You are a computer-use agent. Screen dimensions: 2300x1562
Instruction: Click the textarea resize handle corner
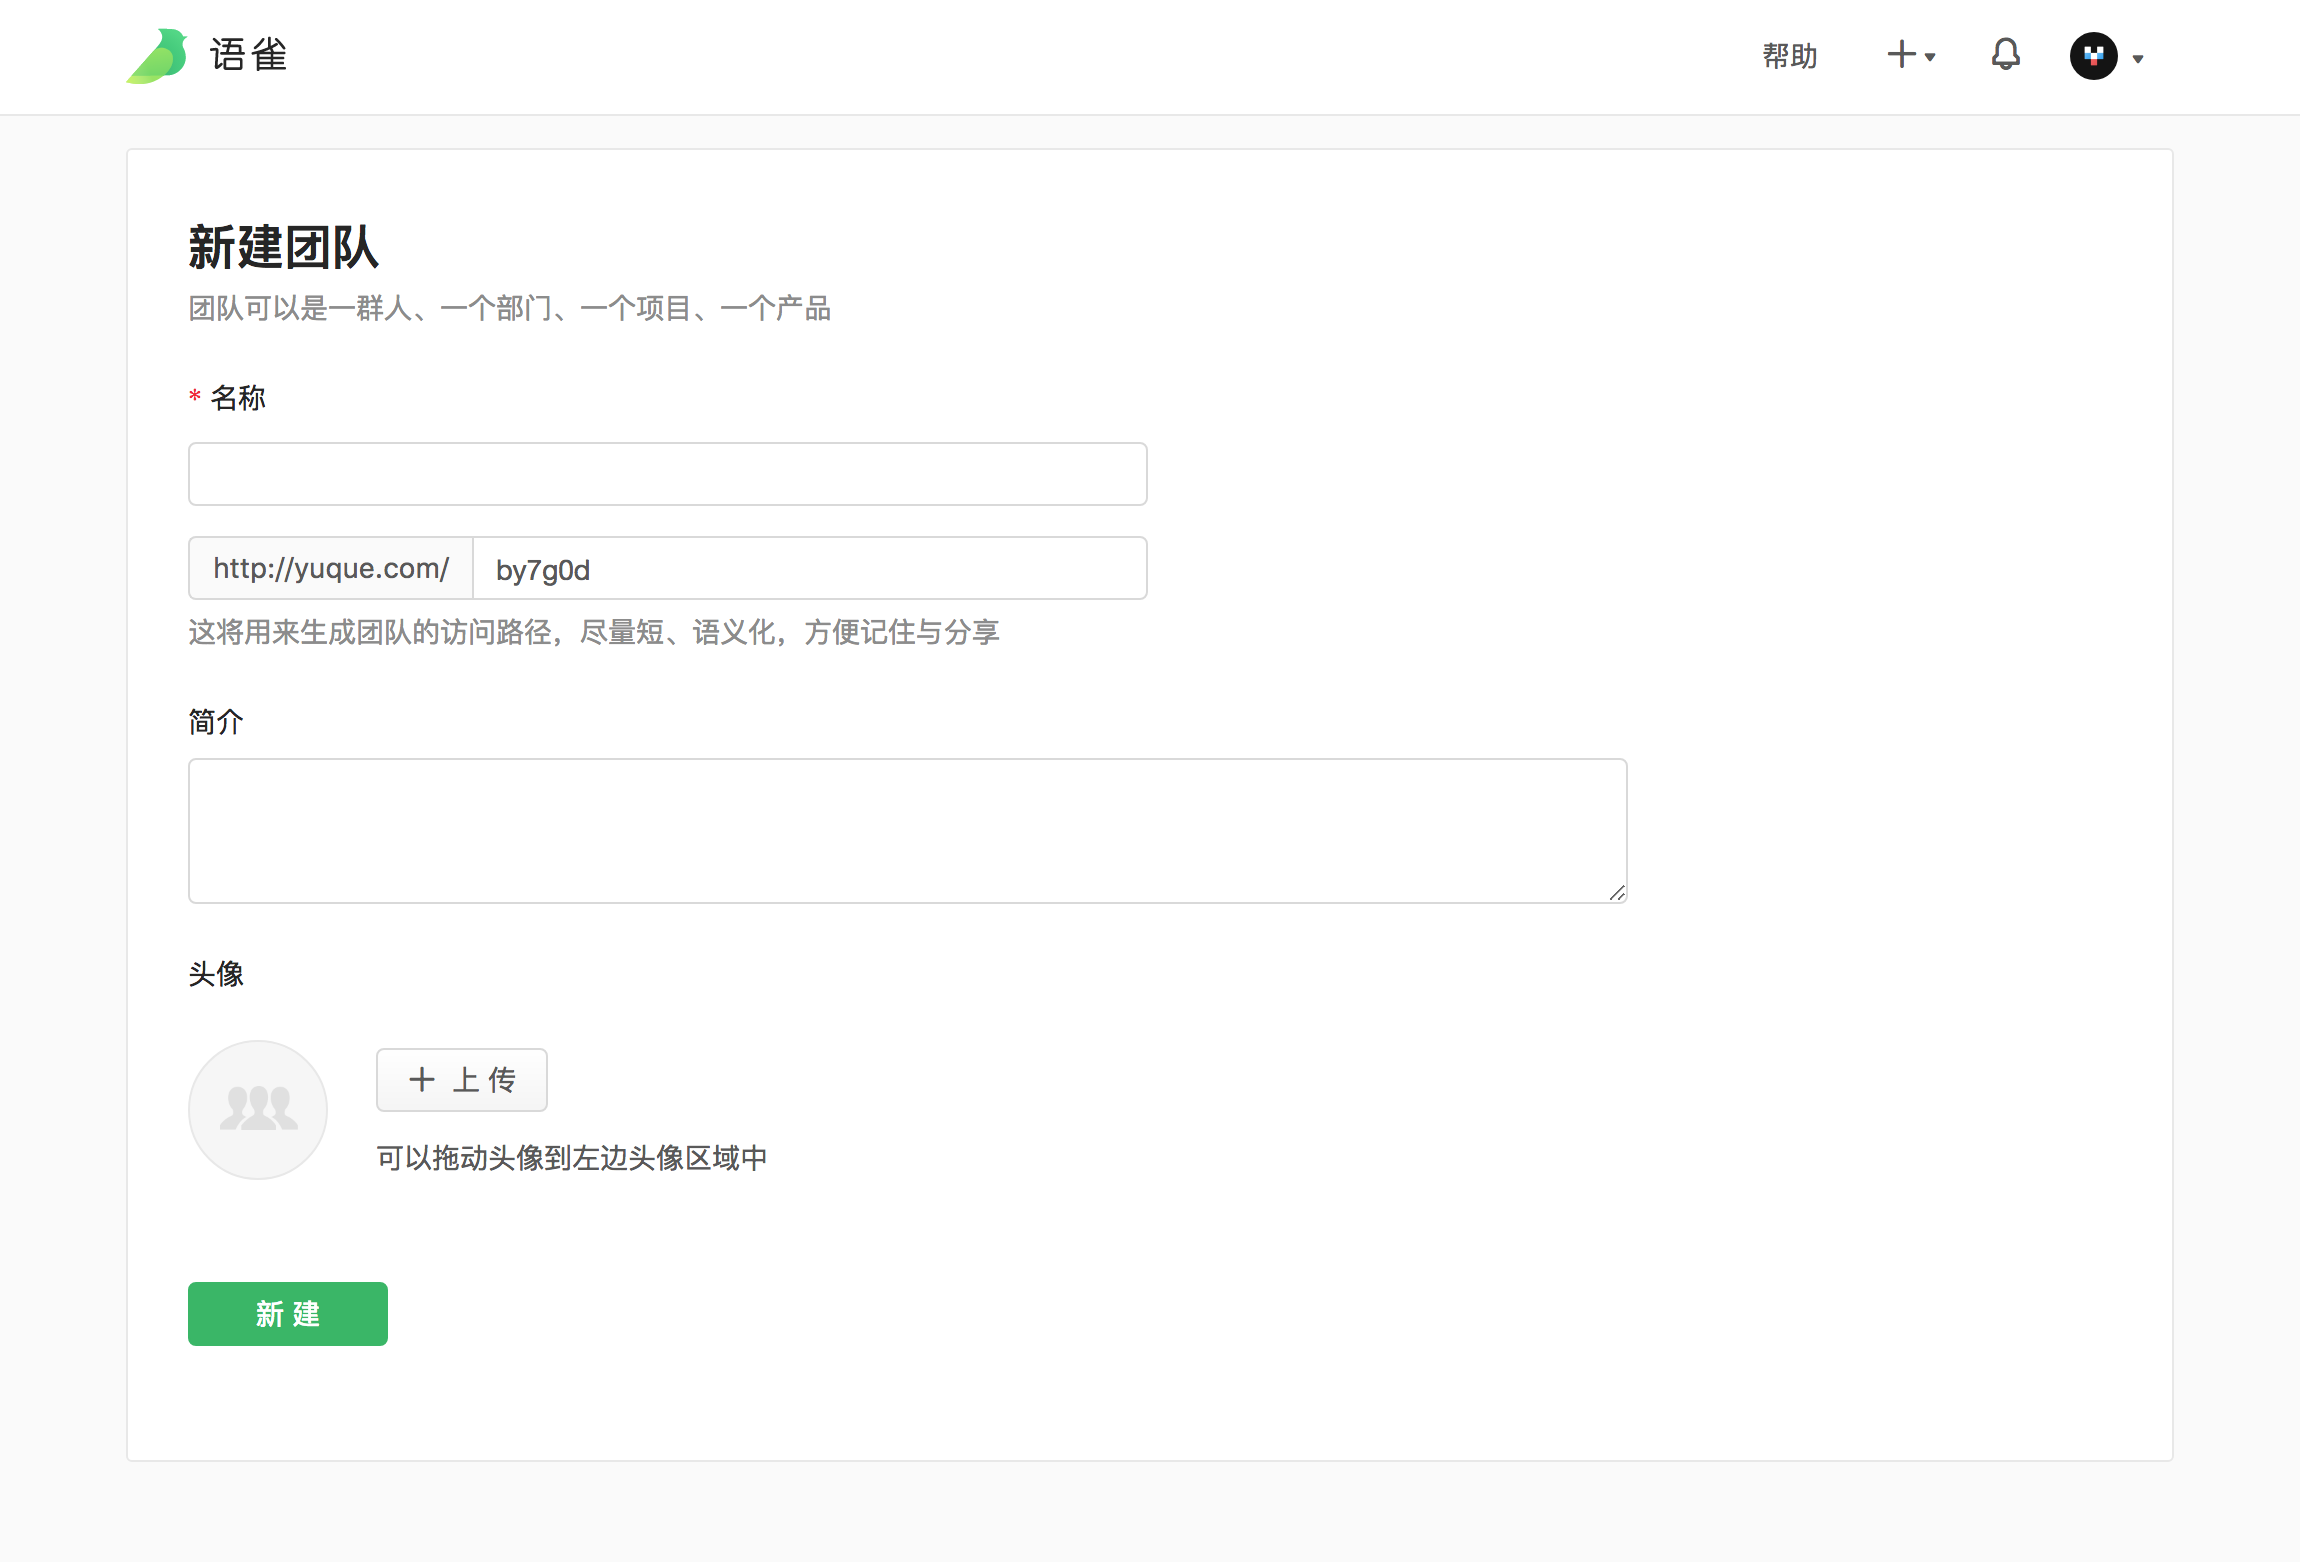1617,893
